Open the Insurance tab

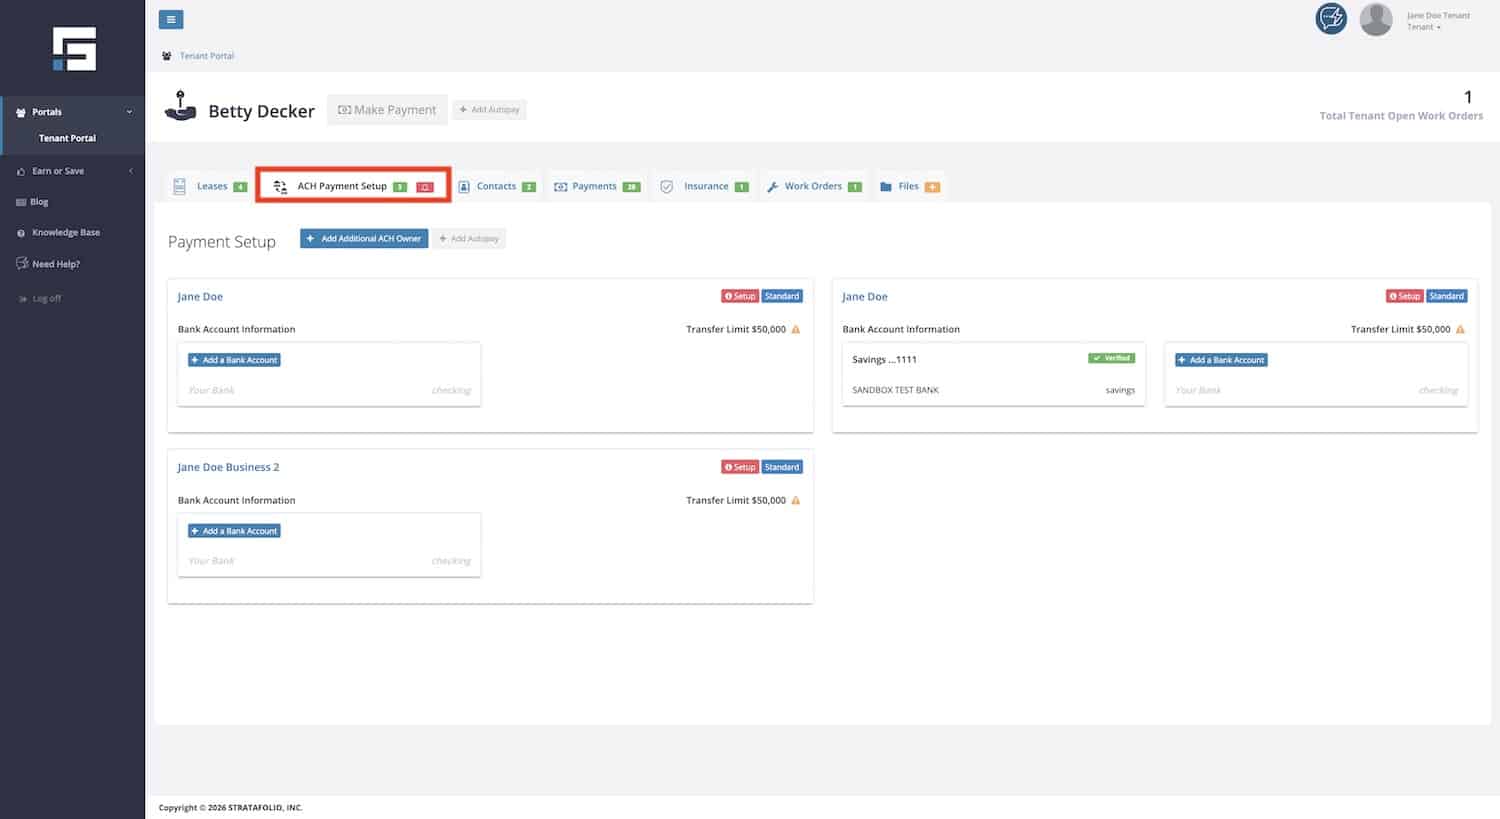click(704, 186)
